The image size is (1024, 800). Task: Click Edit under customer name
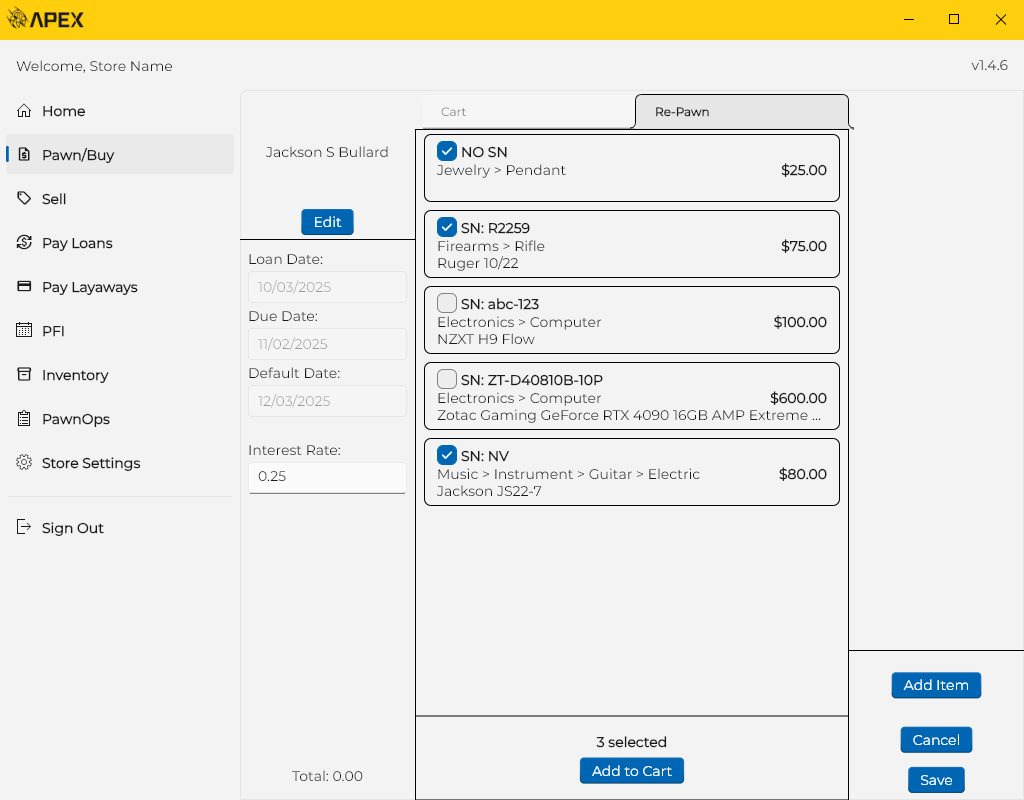327,222
